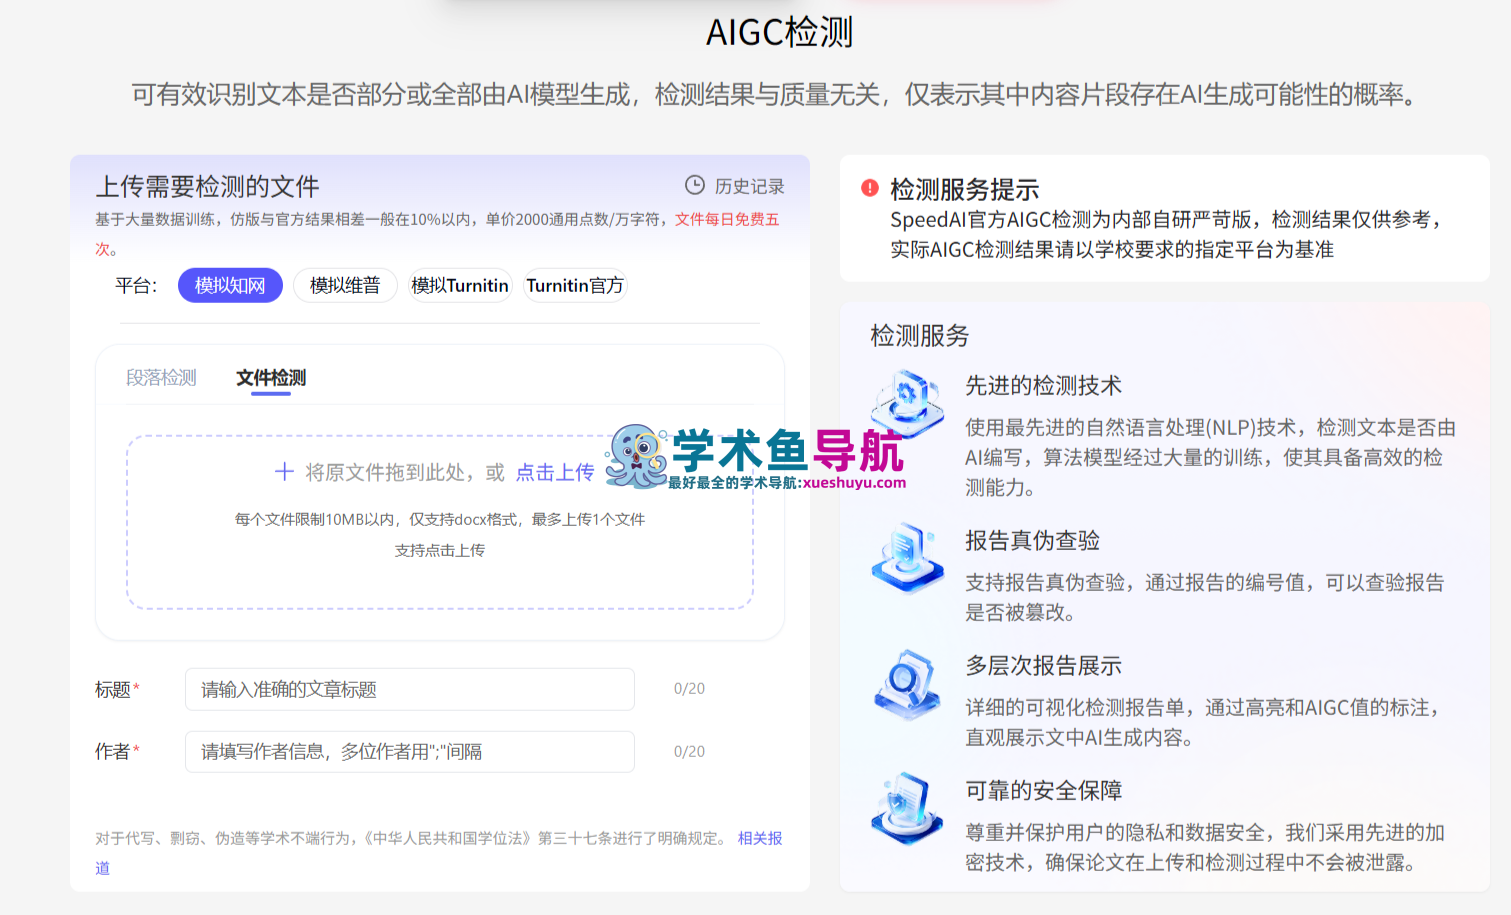Click the octopus mascot logo
The height and width of the screenshot is (915, 1511).
636,456
